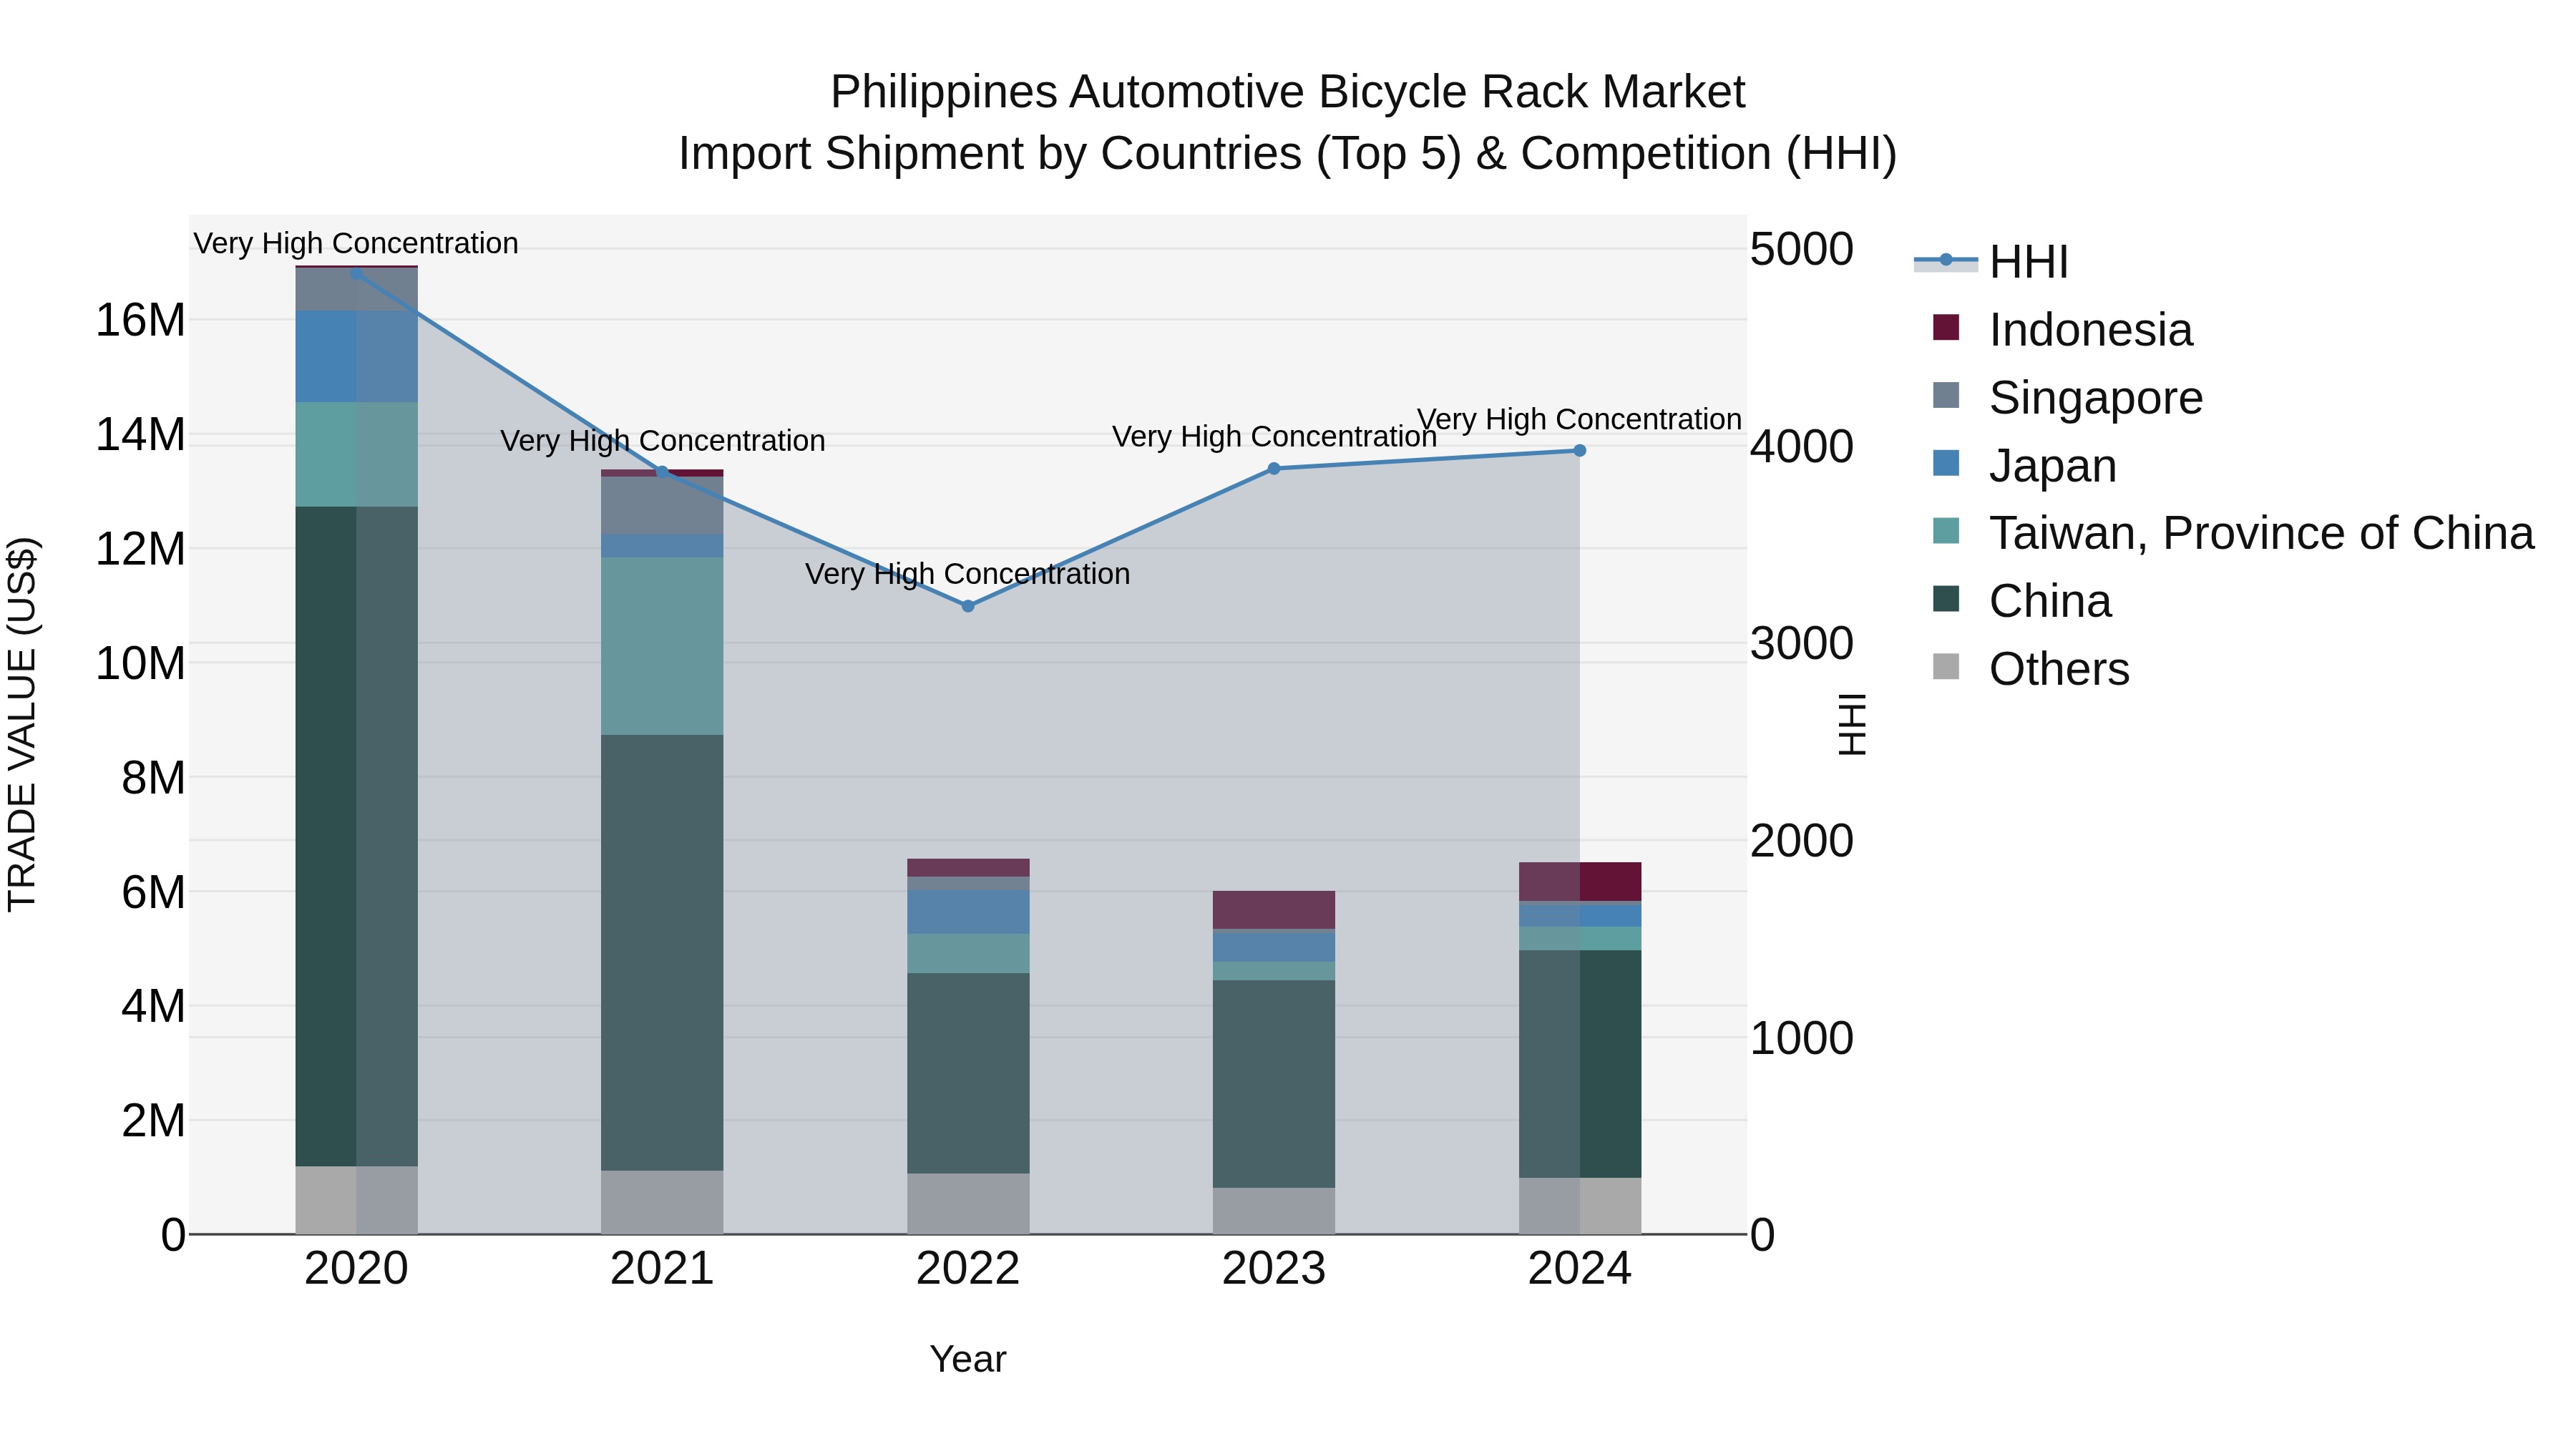This screenshot has width=2576, height=1449.
Task: Select 'Taiwan, Province of China' legend label
Action: click(x=2262, y=533)
